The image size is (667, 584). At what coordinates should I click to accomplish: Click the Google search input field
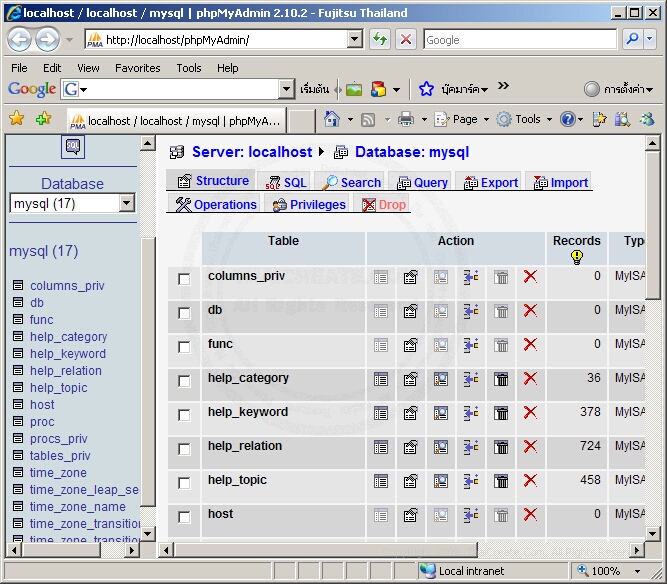point(520,40)
